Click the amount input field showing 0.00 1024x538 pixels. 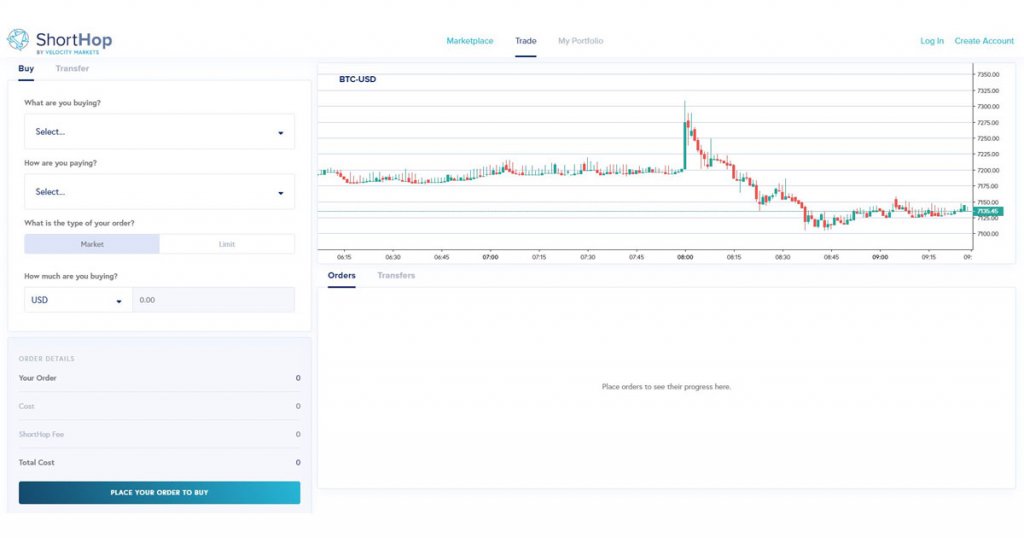coord(214,300)
